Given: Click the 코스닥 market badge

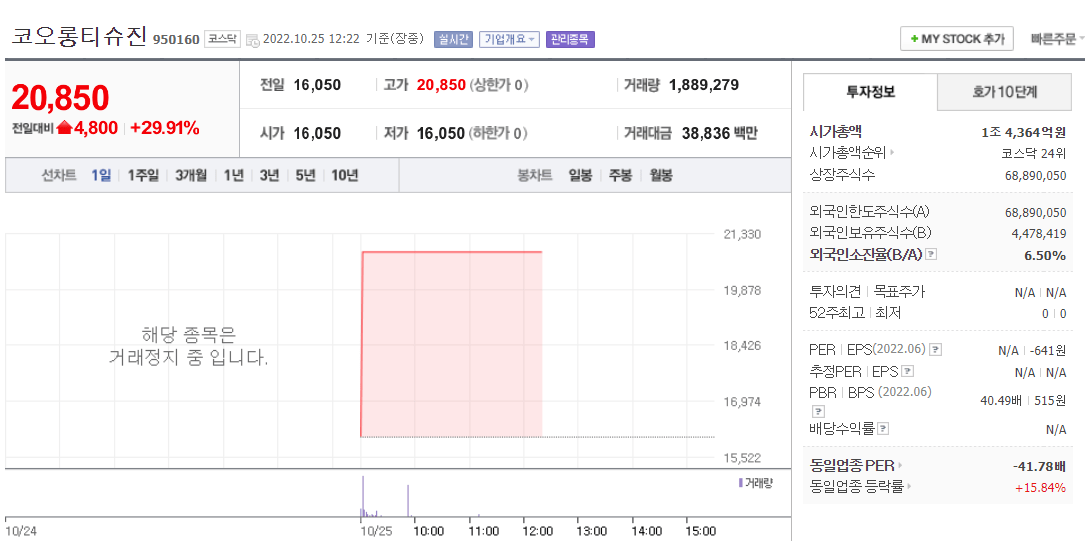Looking at the screenshot, I should (x=222, y=39).
